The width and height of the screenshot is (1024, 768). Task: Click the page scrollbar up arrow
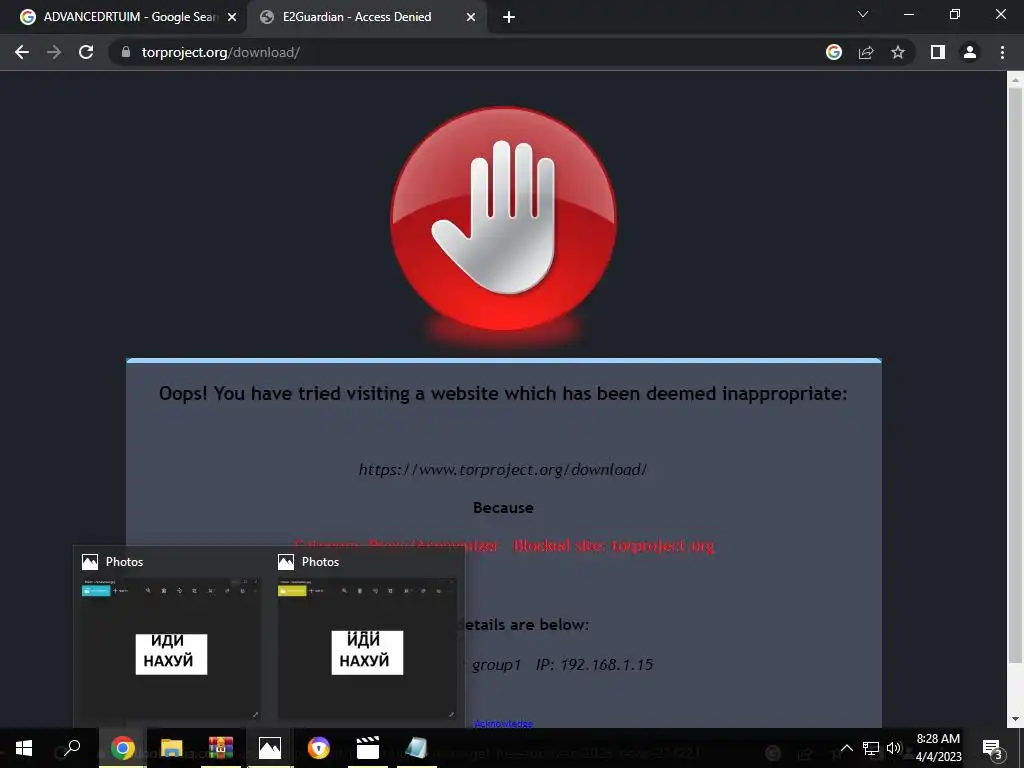click(1015, 81)
